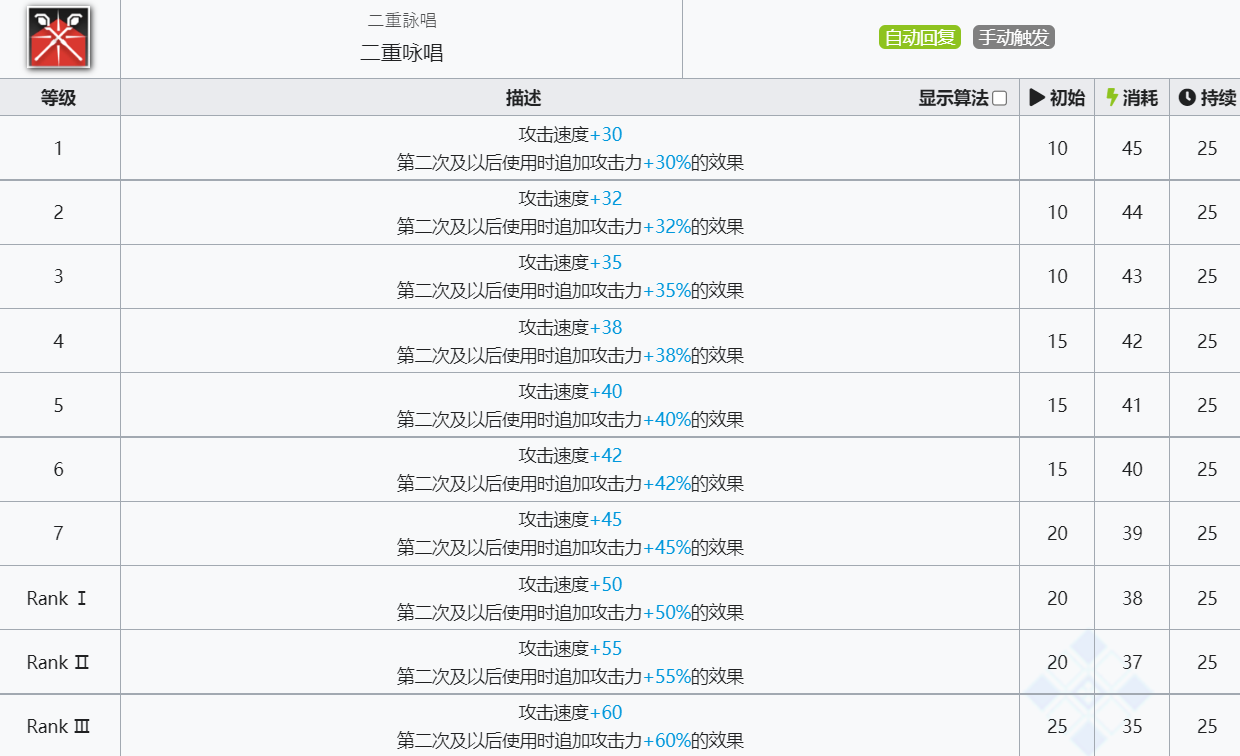The width and height of the screenshot is (1240, 756).
Task: Click initial value 15 in level 4 row
Action: pyautogui.click(x=1057, y=341)
